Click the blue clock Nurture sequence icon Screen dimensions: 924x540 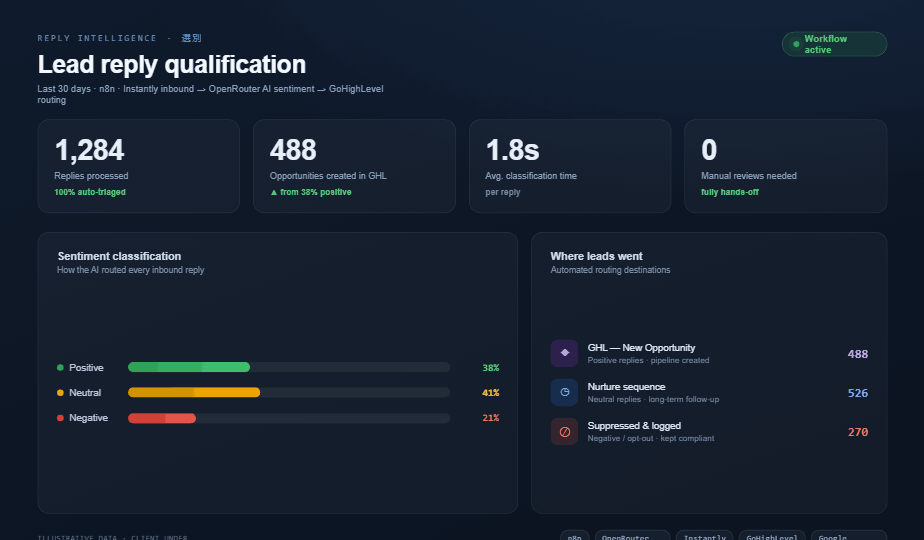(x=565, y=392)
